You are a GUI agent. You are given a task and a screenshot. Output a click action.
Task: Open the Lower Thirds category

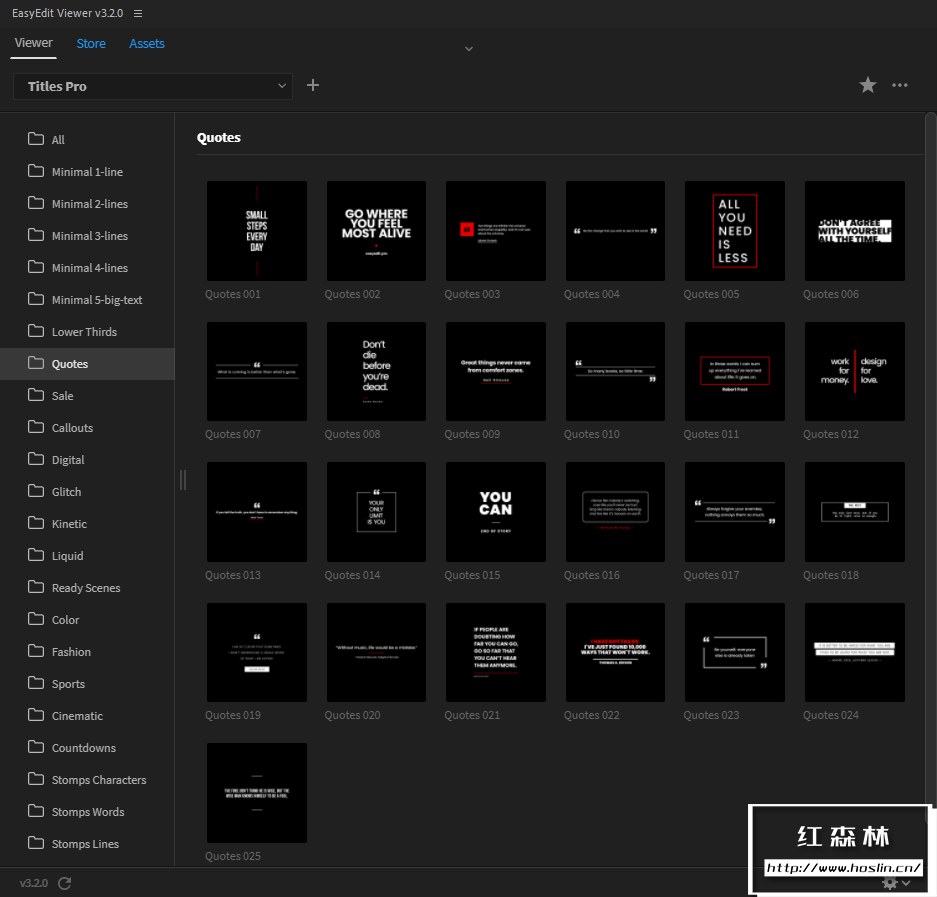(84, 332)
